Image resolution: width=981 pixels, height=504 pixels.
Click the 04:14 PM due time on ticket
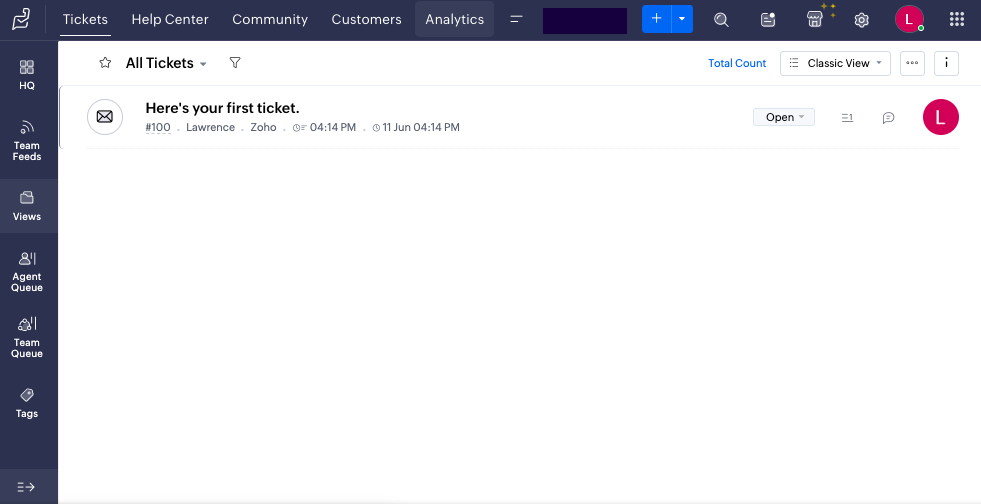coord(325,128)
